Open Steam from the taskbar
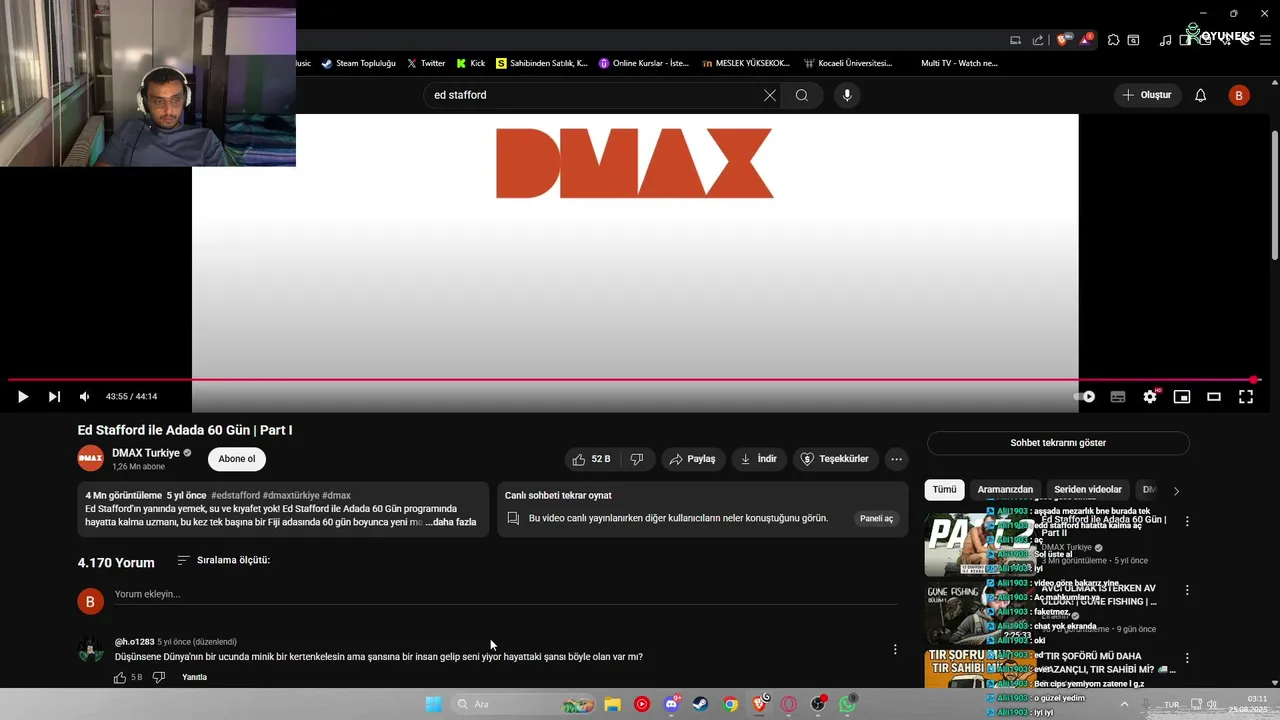 pyautogui.click(x=700, y=704)
